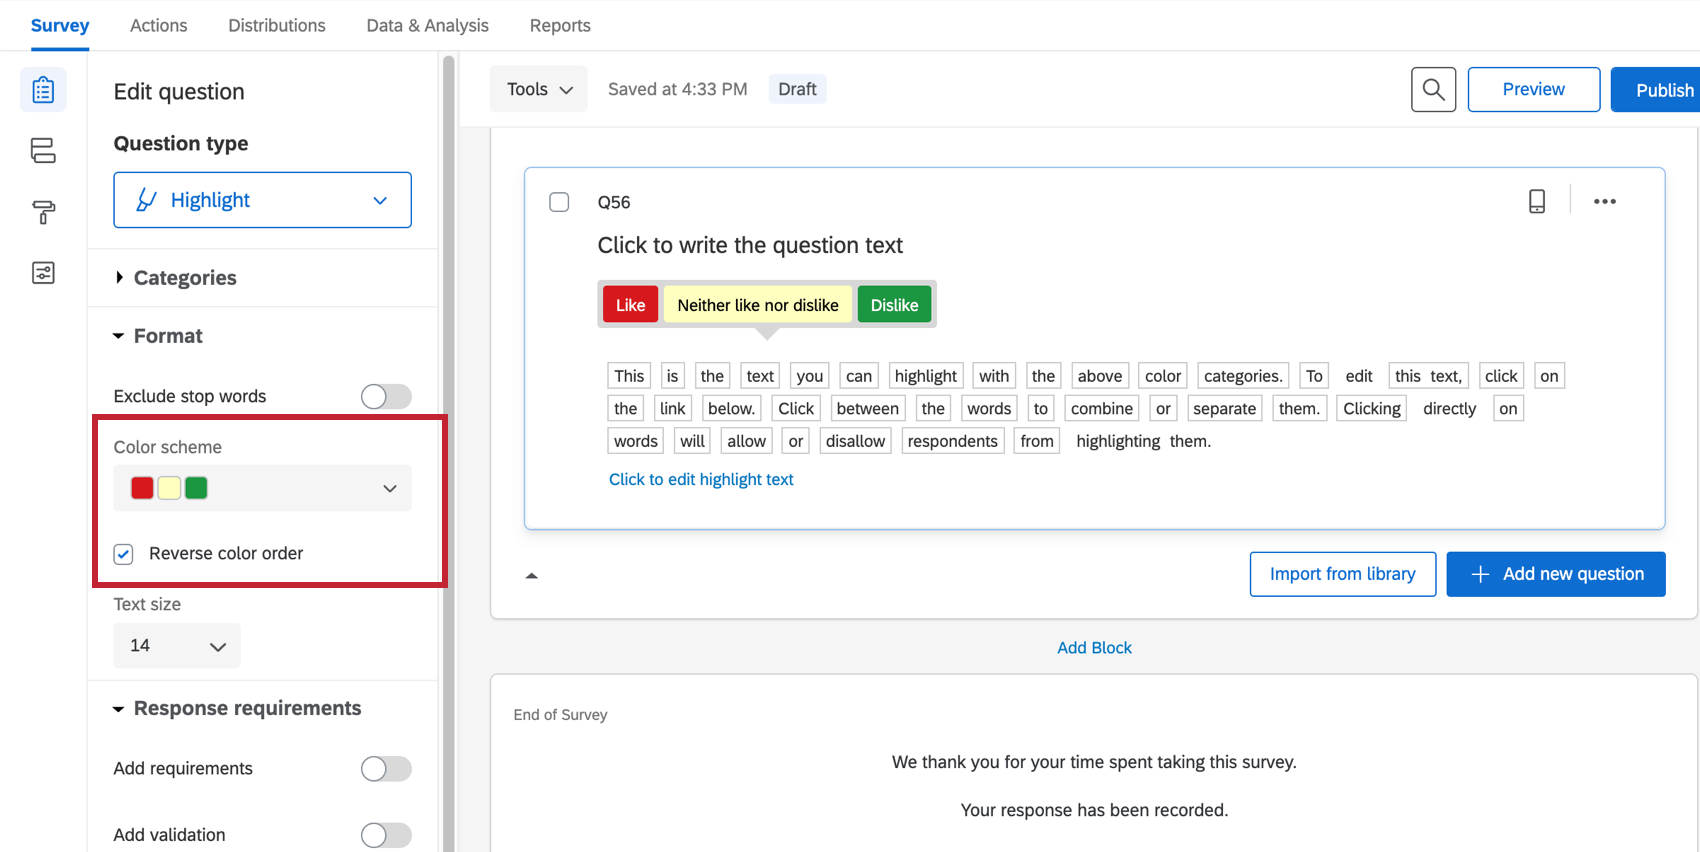Click the Preview button
This screenshot has height=852, width=1700.
[x=1534, y=89]
